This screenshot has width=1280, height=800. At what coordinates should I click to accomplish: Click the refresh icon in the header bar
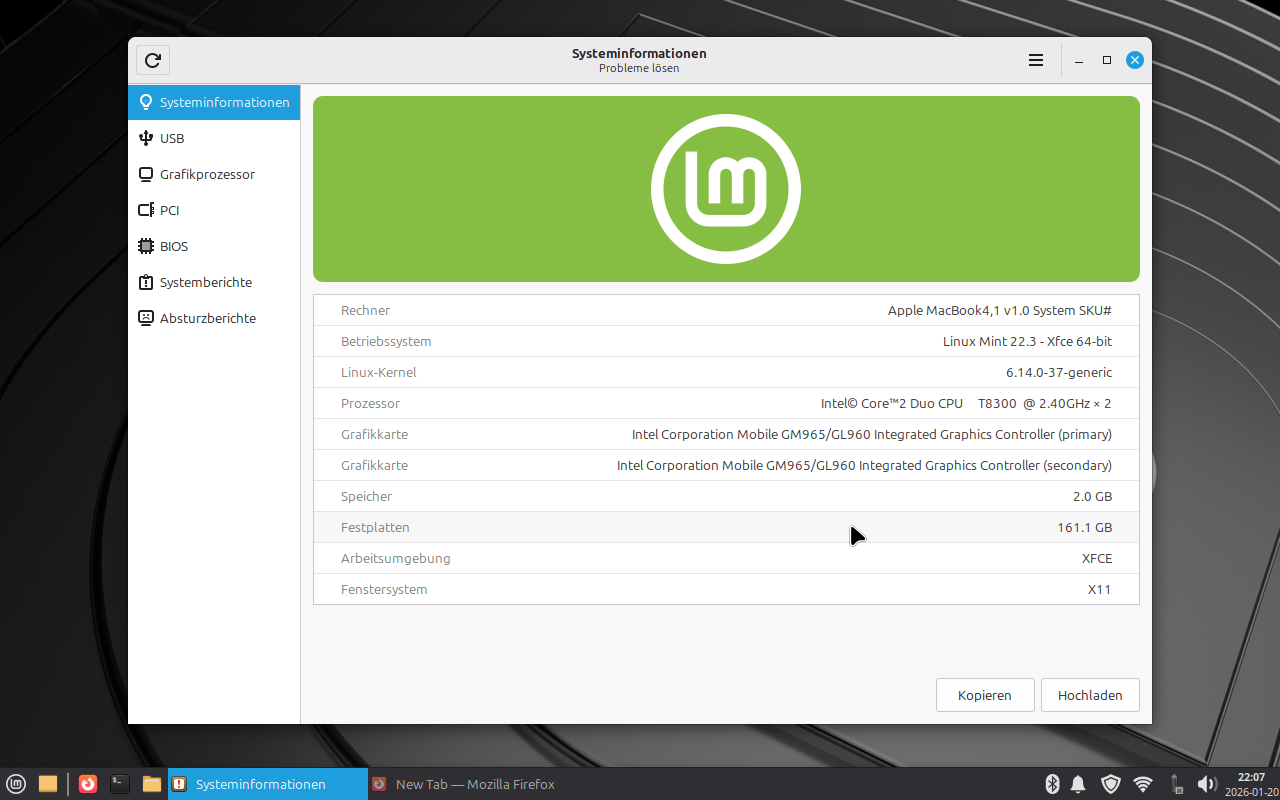153,60
